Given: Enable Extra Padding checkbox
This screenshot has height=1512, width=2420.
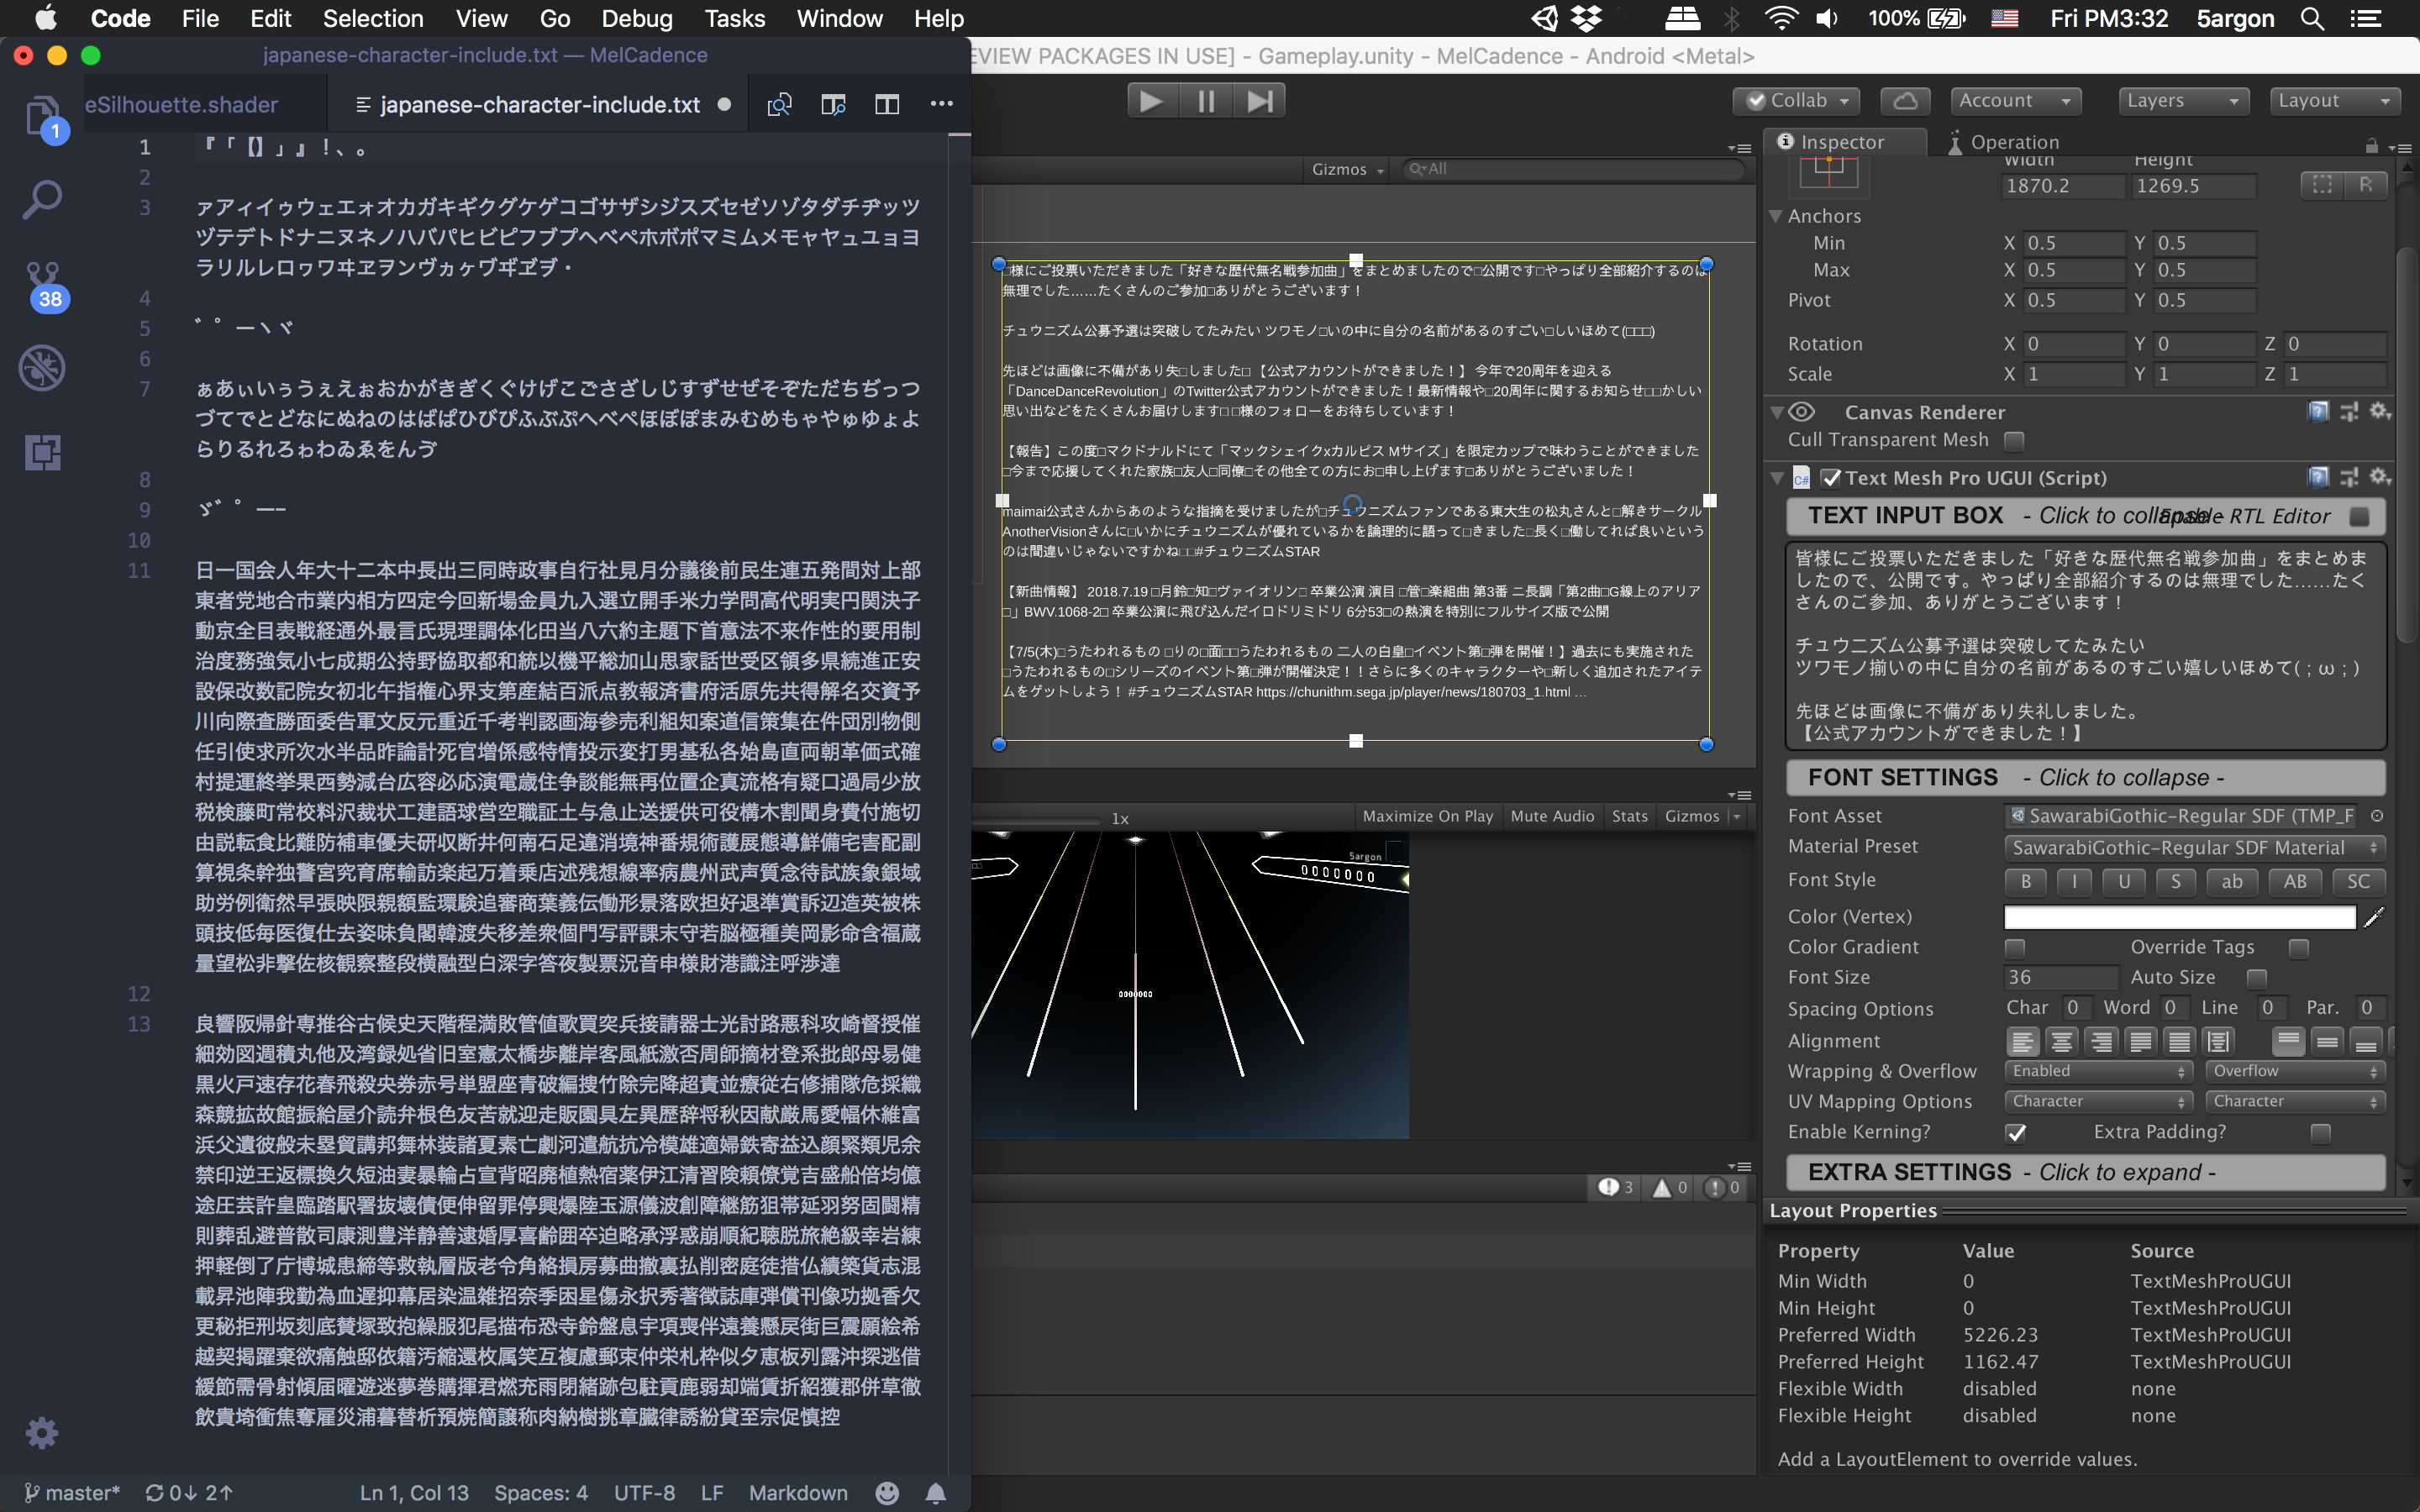Looking at the screenshot, I should click(x=2321, y=1132).
